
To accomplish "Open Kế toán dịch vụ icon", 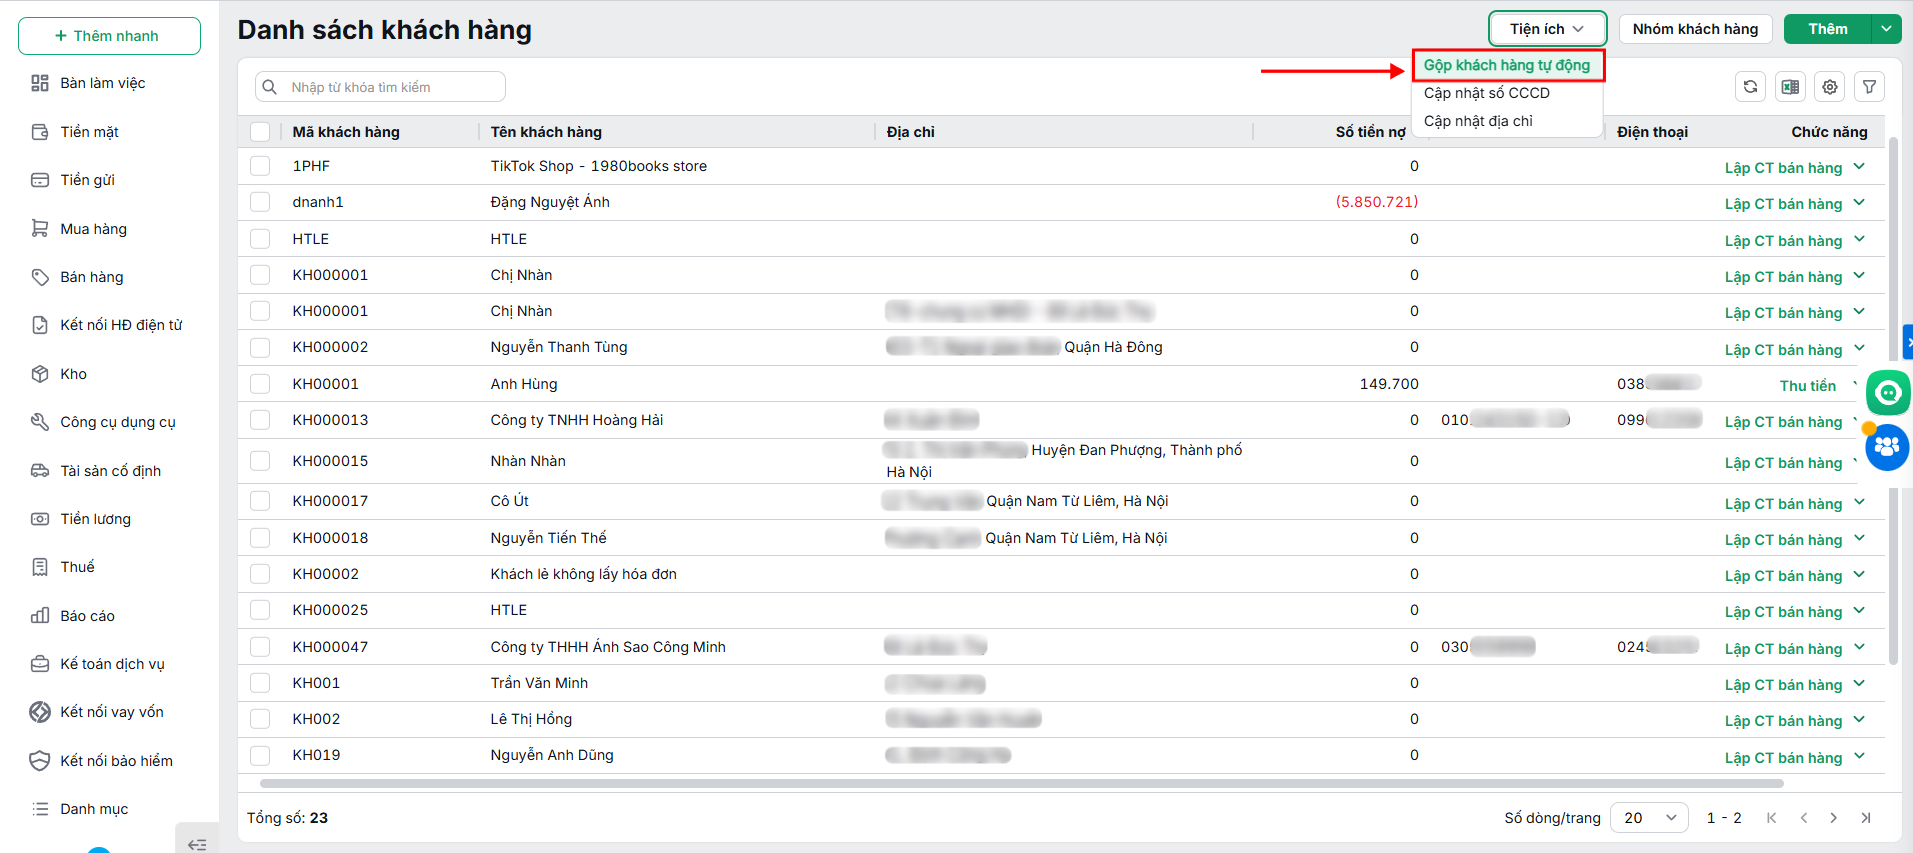I will [40, 664].
